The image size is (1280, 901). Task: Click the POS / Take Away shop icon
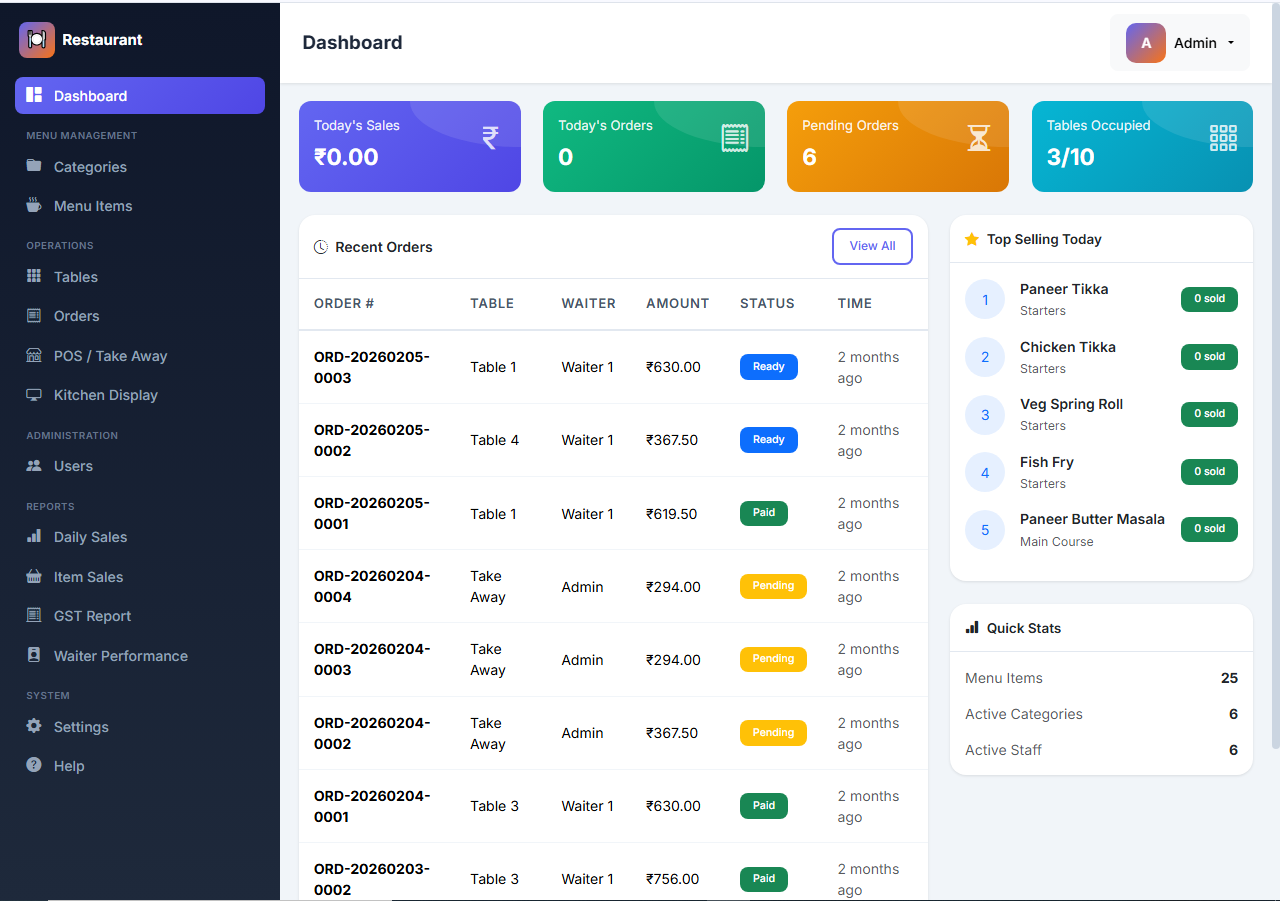34,356
